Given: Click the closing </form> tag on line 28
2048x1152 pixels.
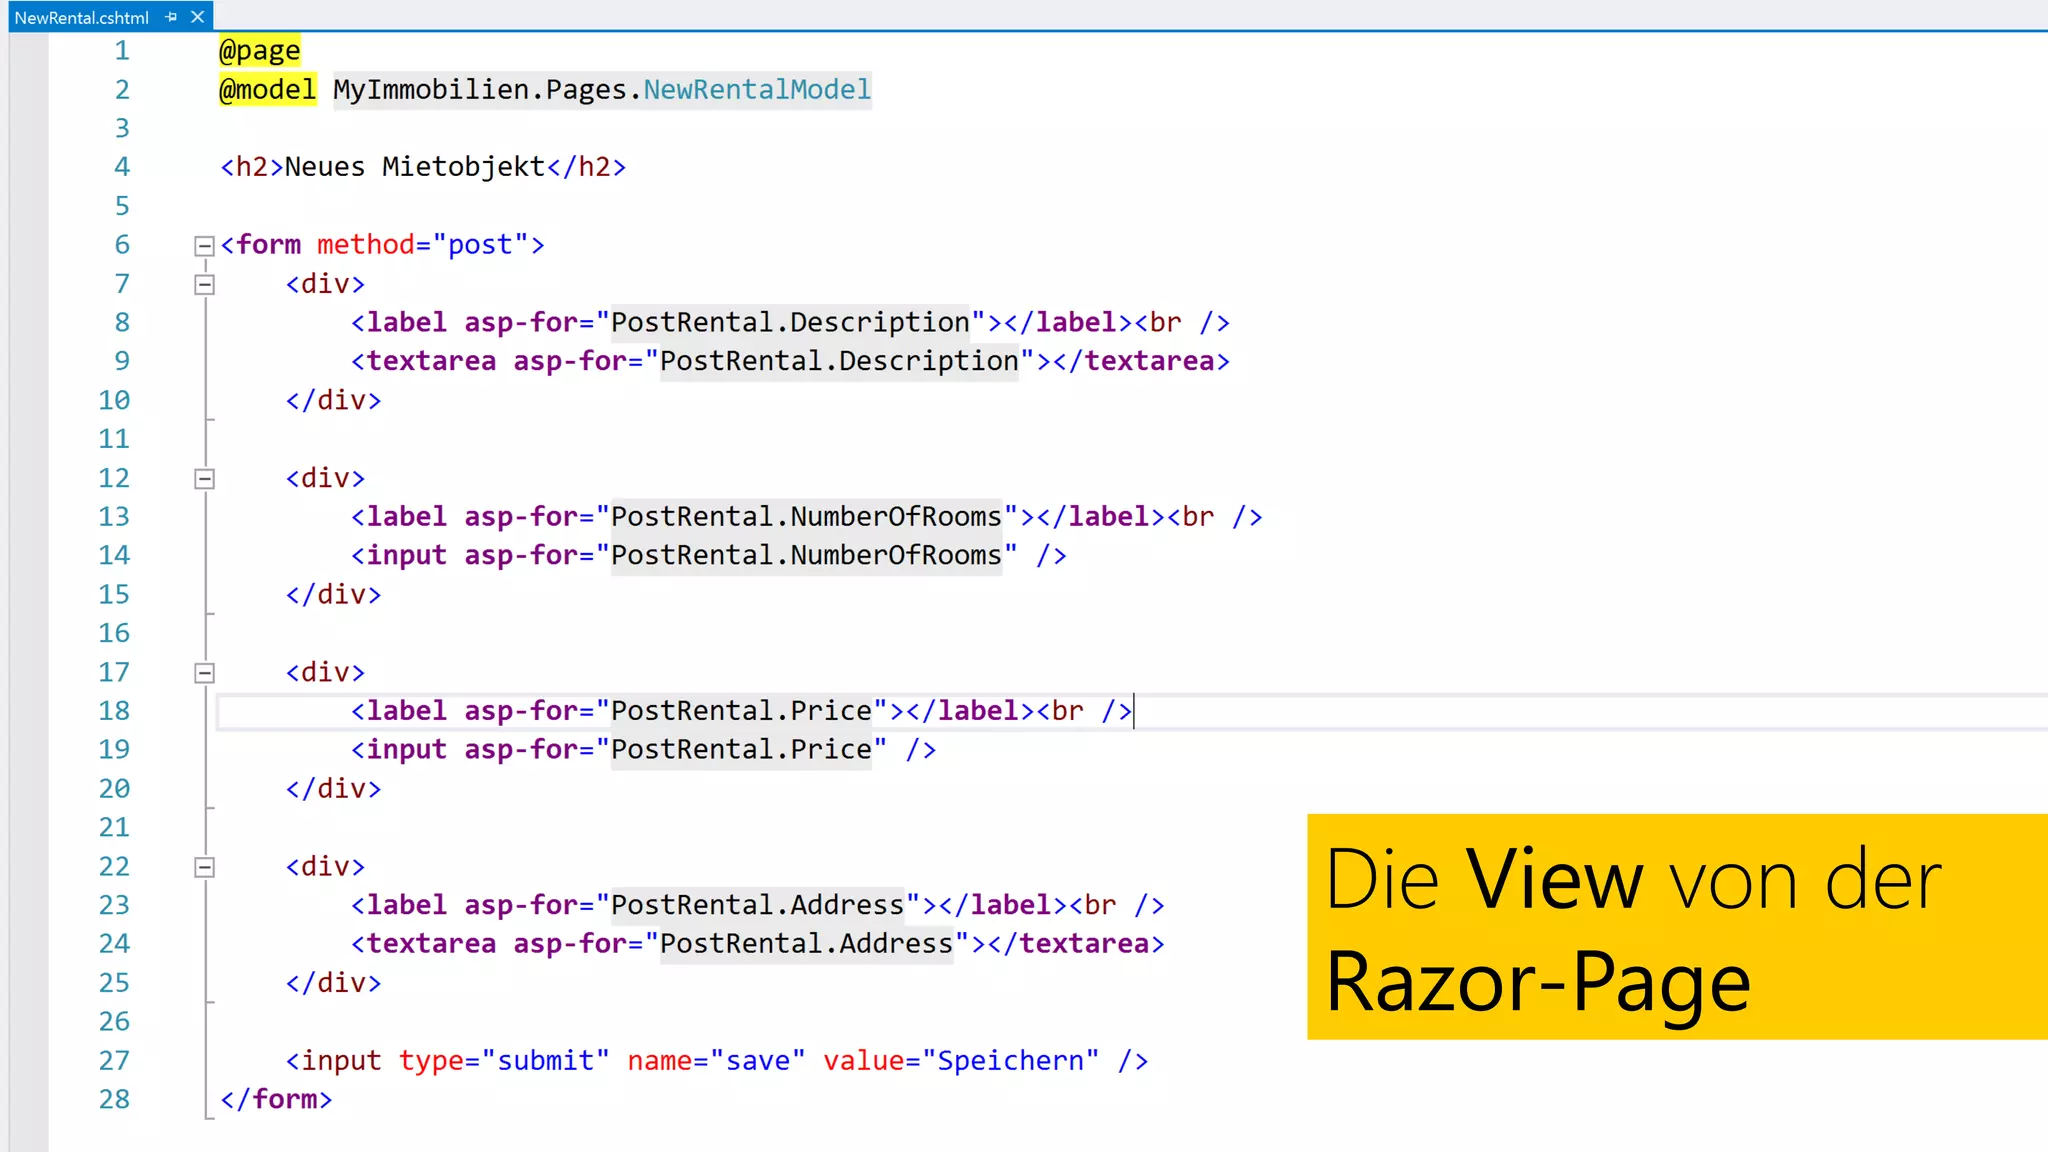Looking at the screenshot, I should [x=276, y=1099].
